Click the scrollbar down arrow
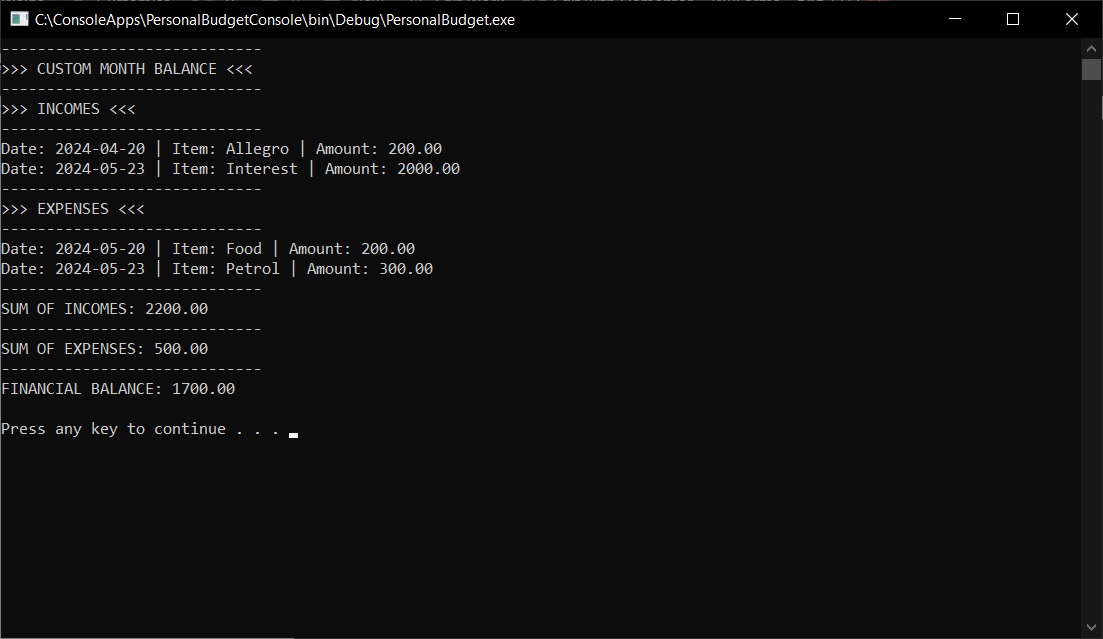The width and height of the screenshot is (1103, 639). tap(1091, 628)
